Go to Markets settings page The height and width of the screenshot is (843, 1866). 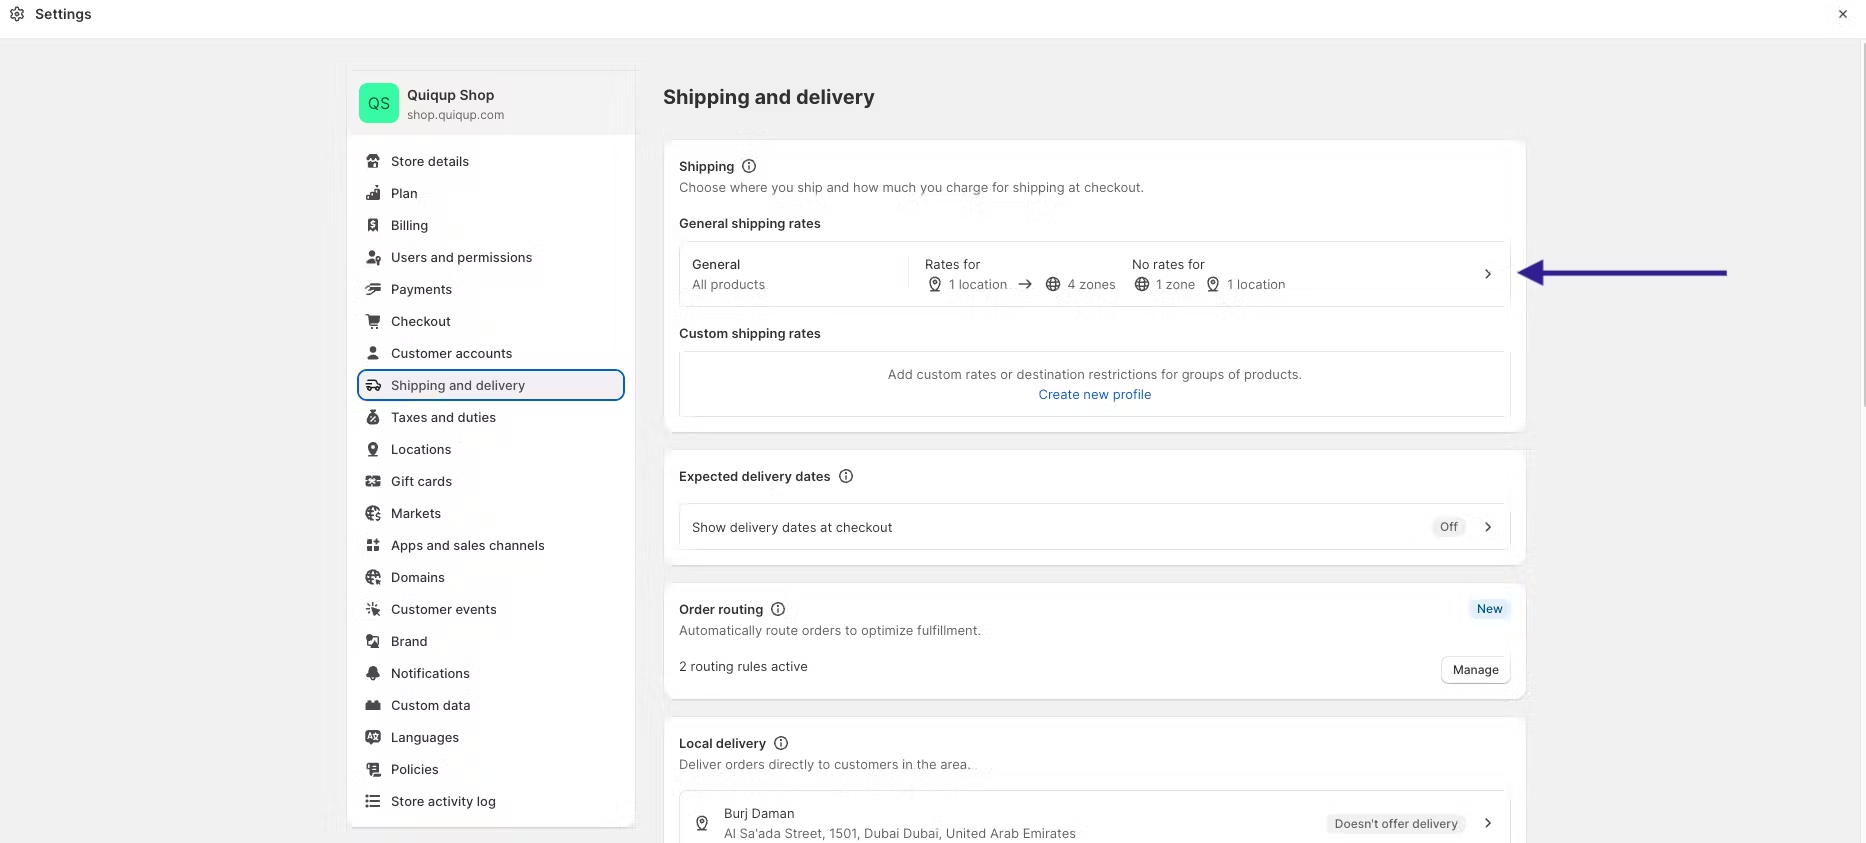(416, 513)
